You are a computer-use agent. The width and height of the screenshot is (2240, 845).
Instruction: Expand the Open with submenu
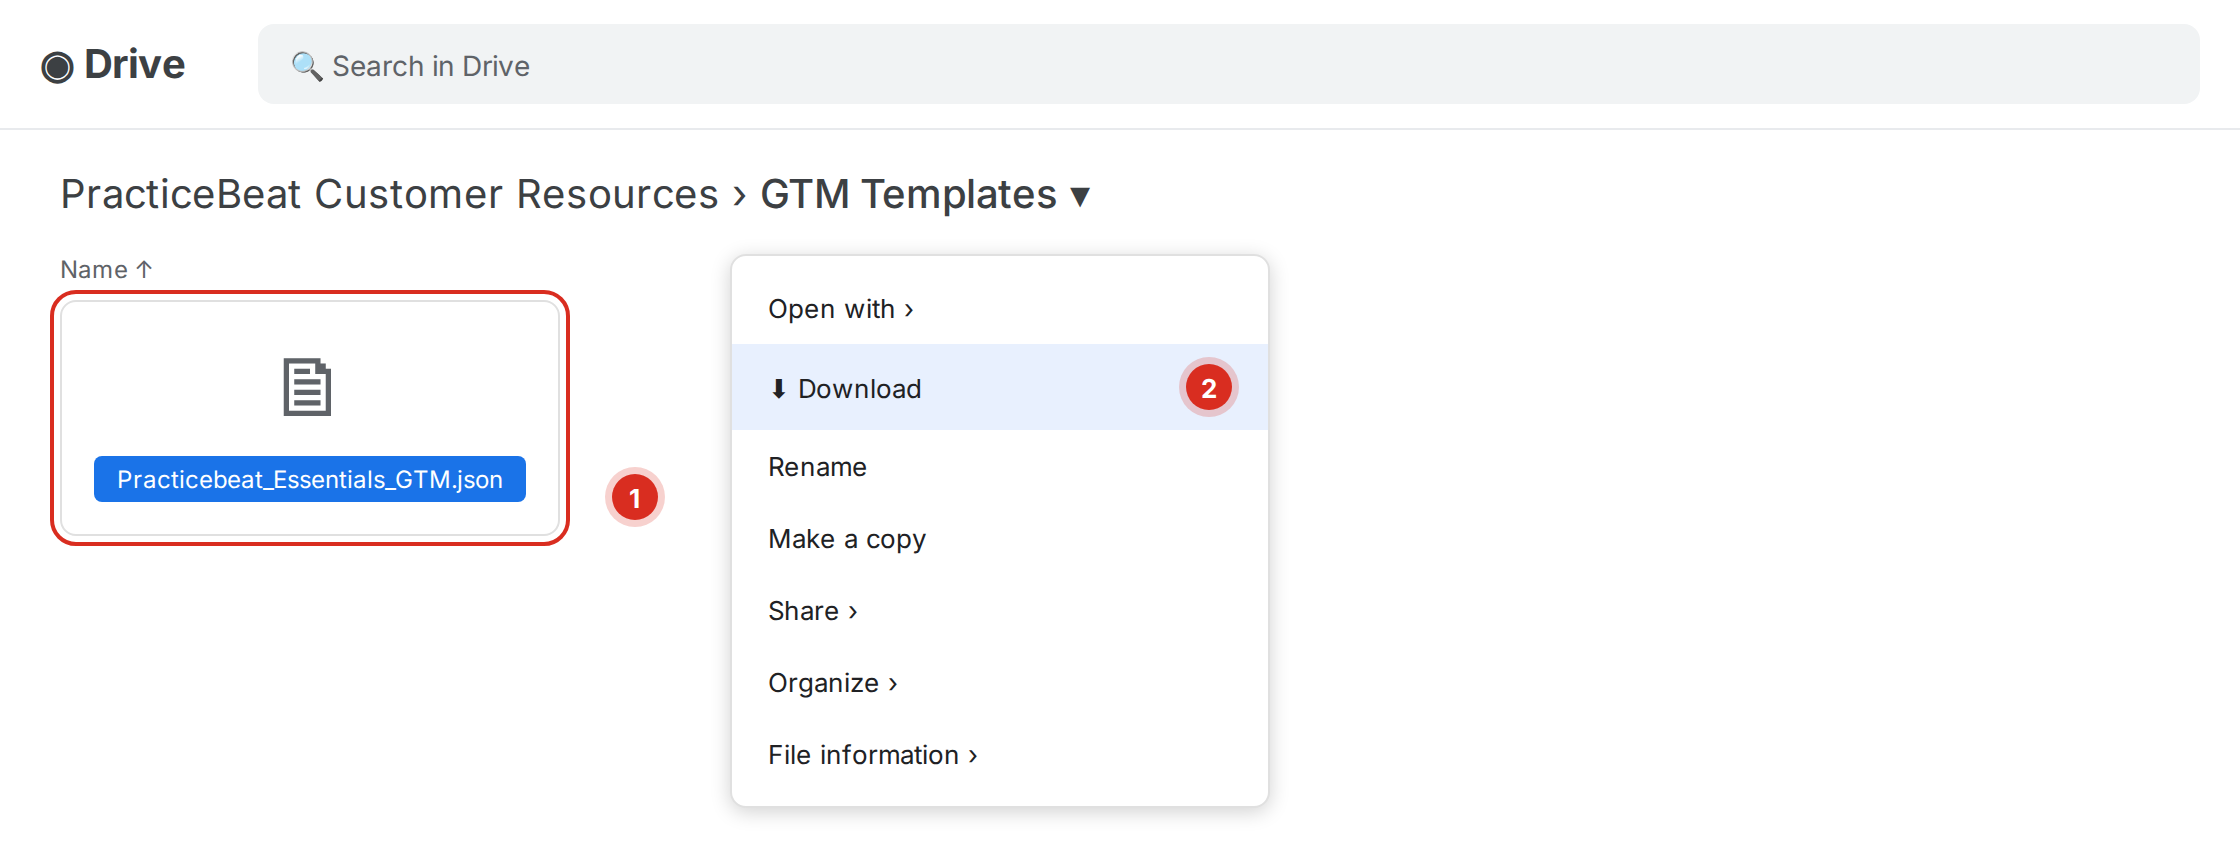tap(1000, 309)
